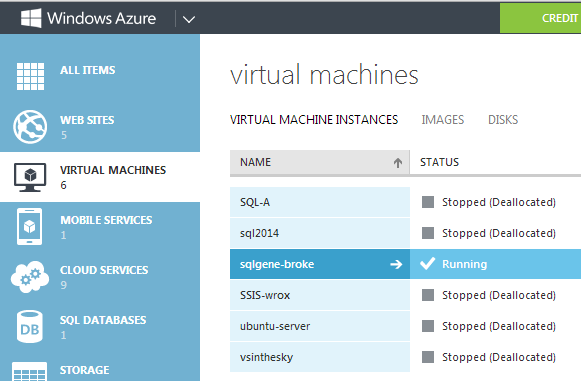The image size is (581, 381).
Task: Click the Running checkmark icon for sqlgene-broke
Action: point(427,264)
